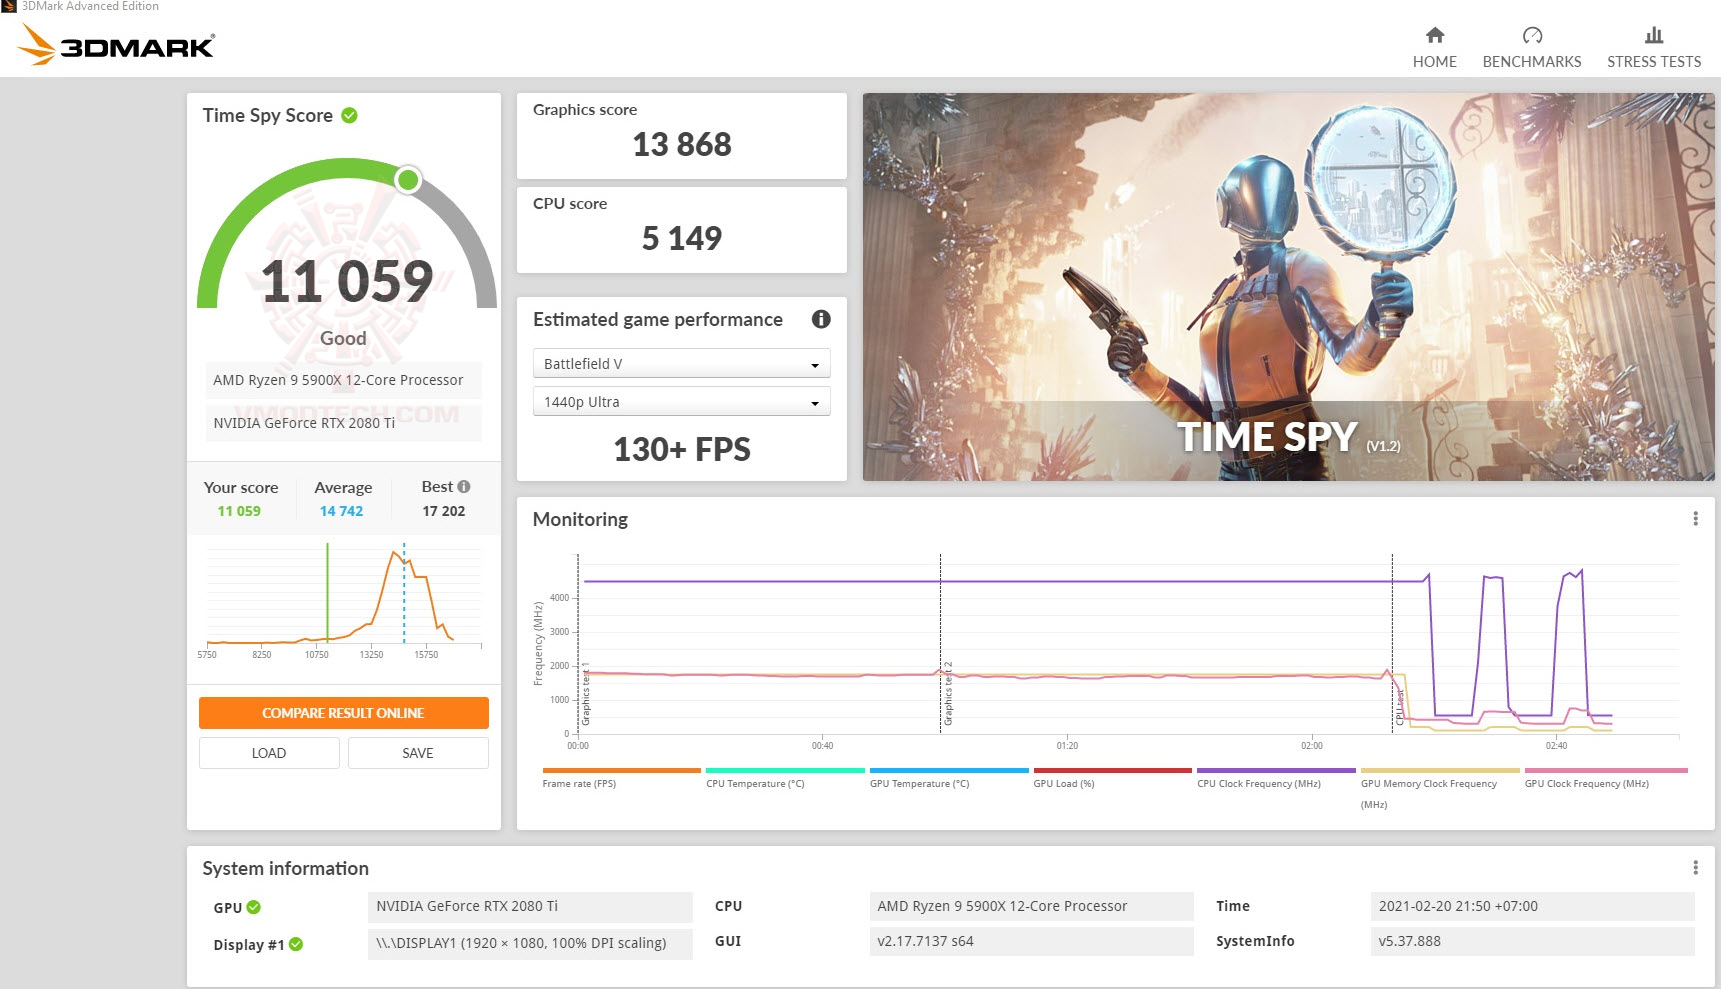Viewport: 1721px width, 989px height.
Task: Open the Home page icon
Action: pos(1434,35)
